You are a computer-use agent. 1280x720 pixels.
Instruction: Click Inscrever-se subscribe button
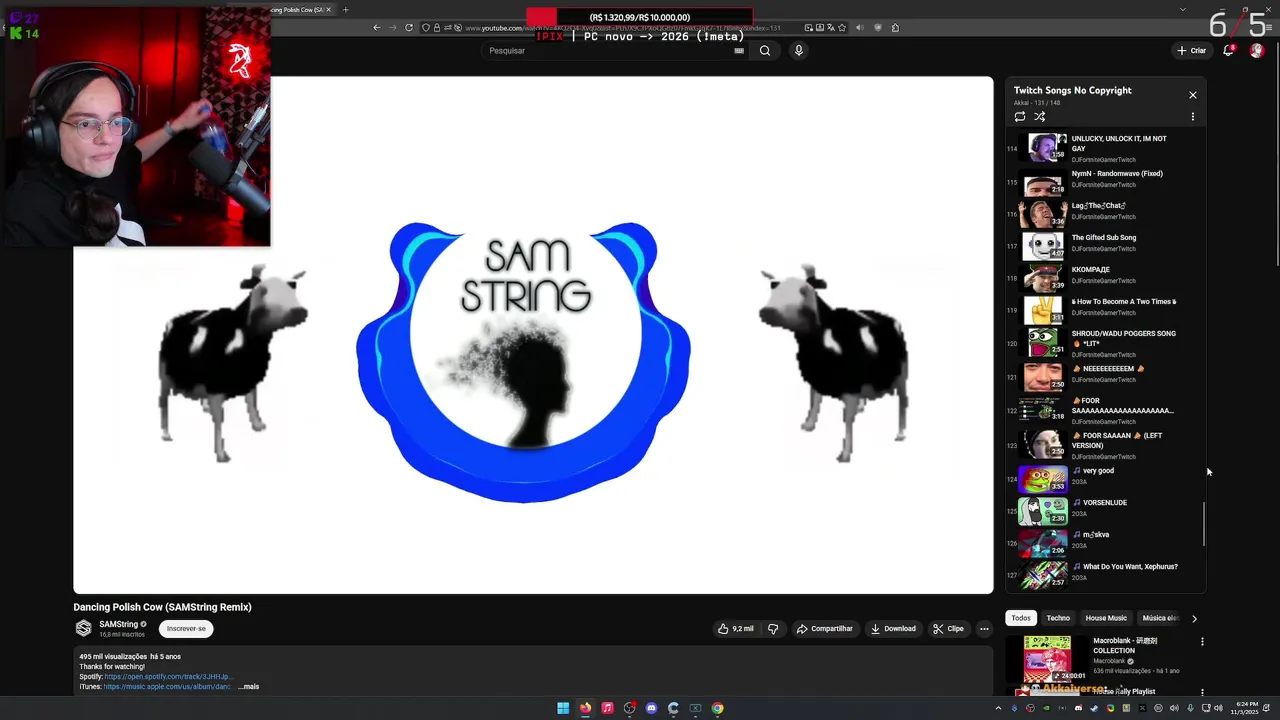pyautogui.click(x=186, y=629)
